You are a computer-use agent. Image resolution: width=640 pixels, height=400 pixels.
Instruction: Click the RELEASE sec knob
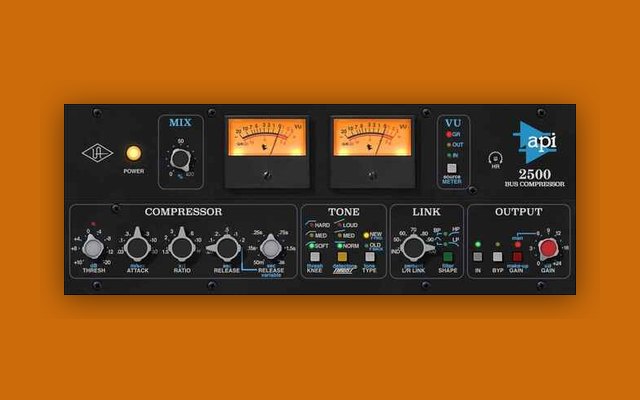point(226,247)
